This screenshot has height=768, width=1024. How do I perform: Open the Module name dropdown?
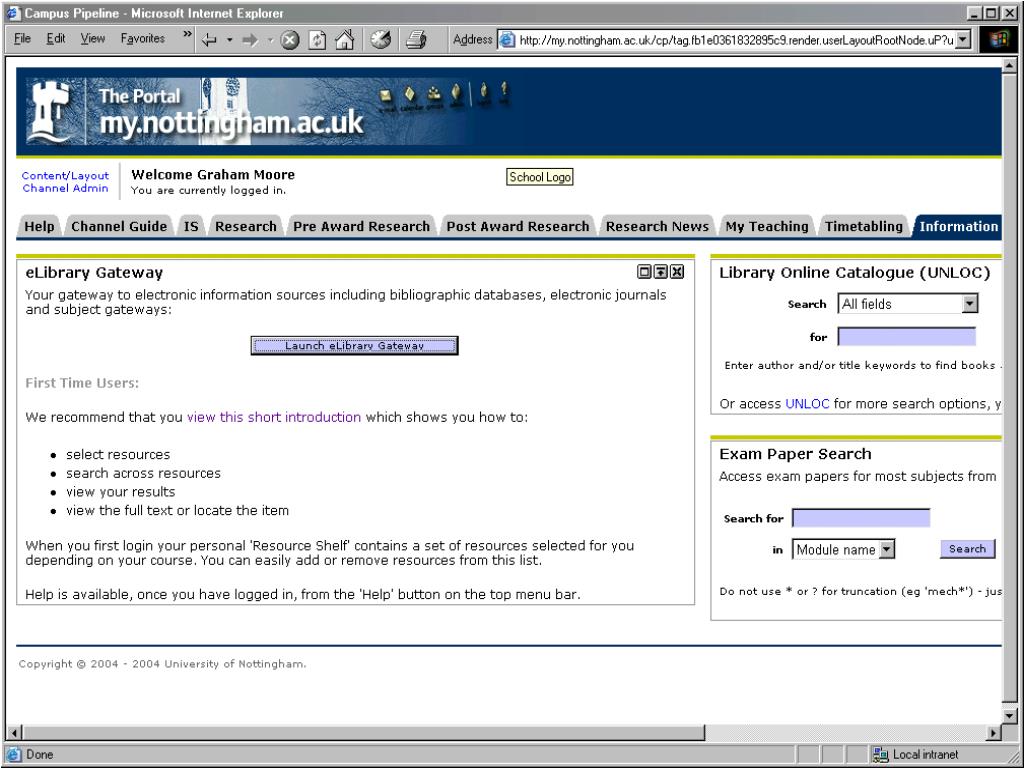843,550
